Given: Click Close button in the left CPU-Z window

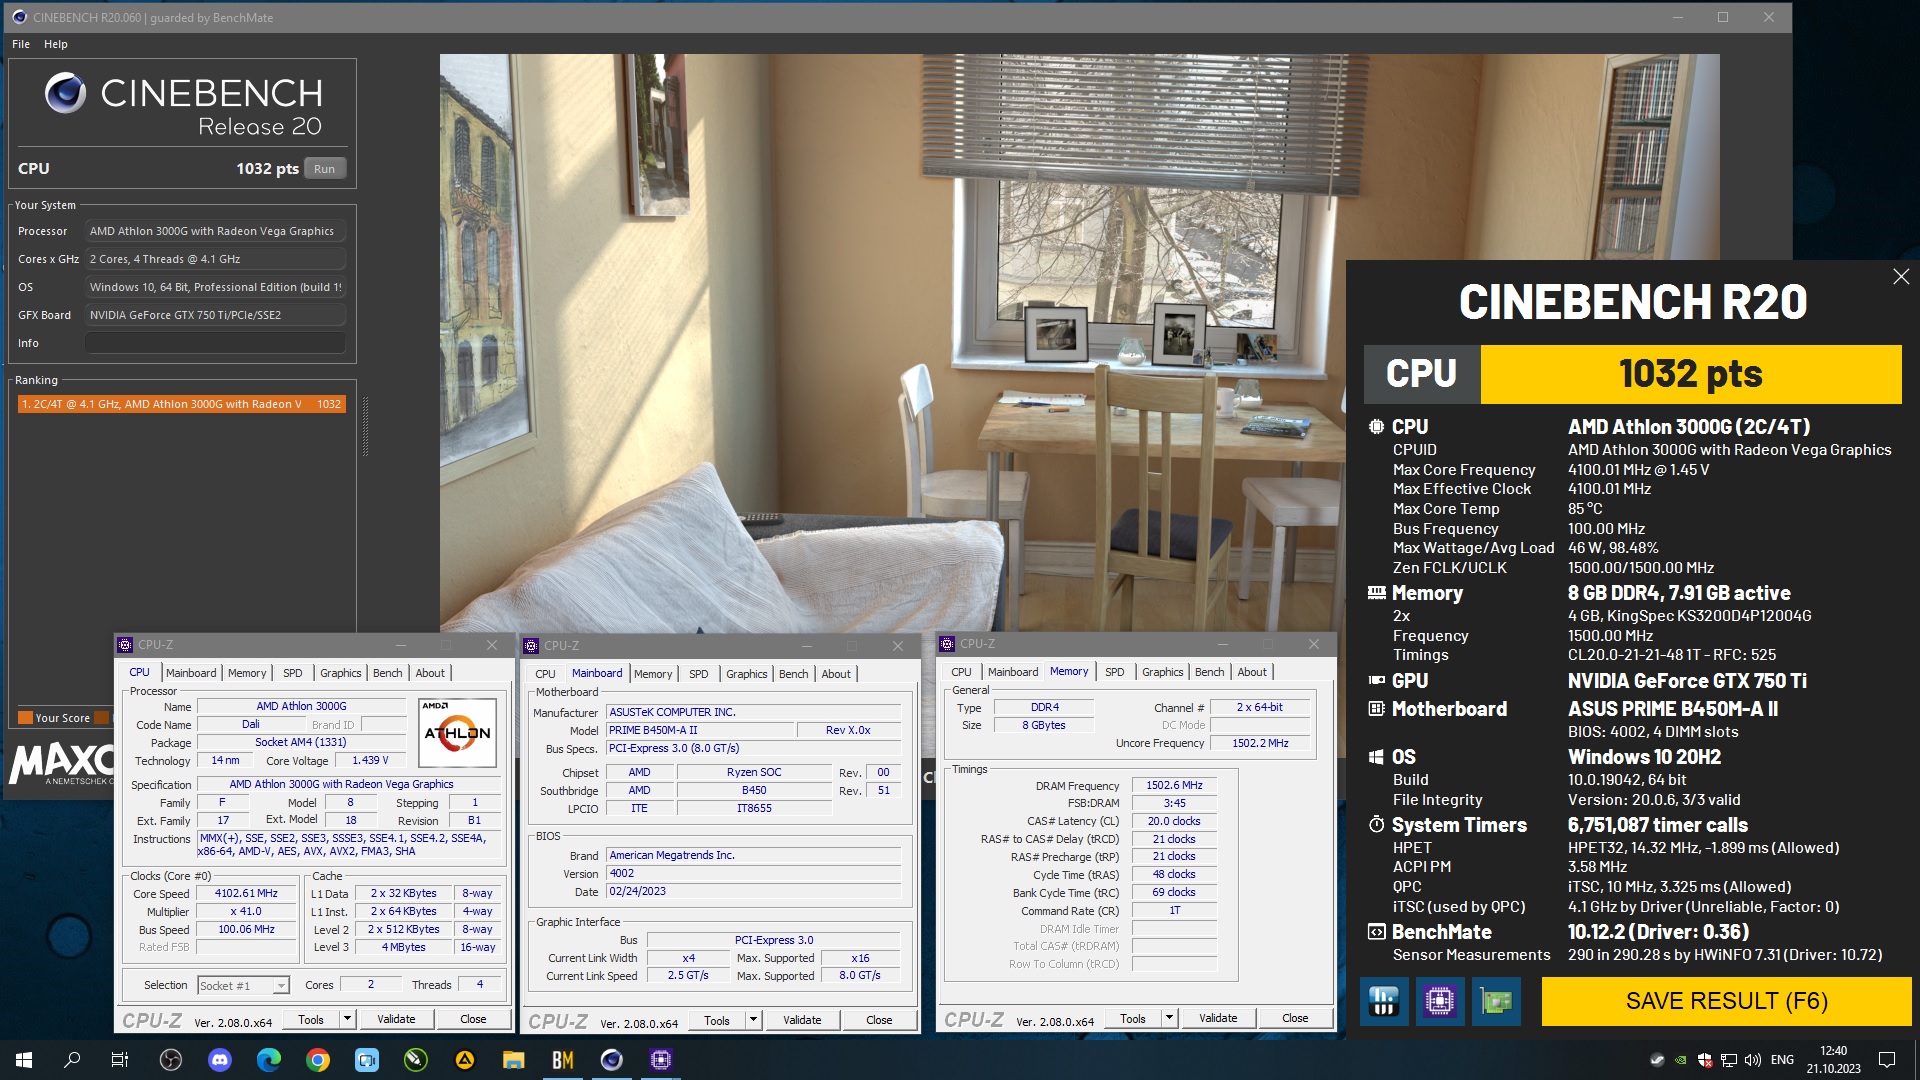Looking at the screenshot, I should pos(473,1019).
